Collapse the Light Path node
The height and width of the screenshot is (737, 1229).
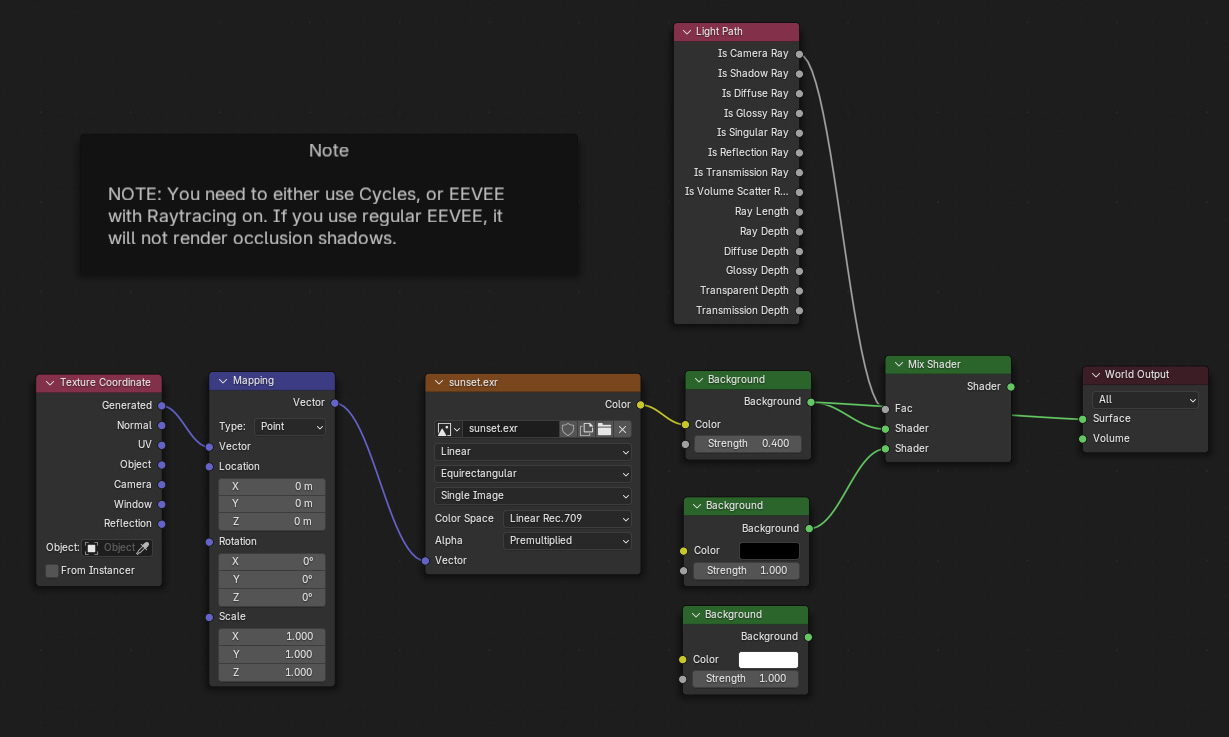tap(687, 32)
